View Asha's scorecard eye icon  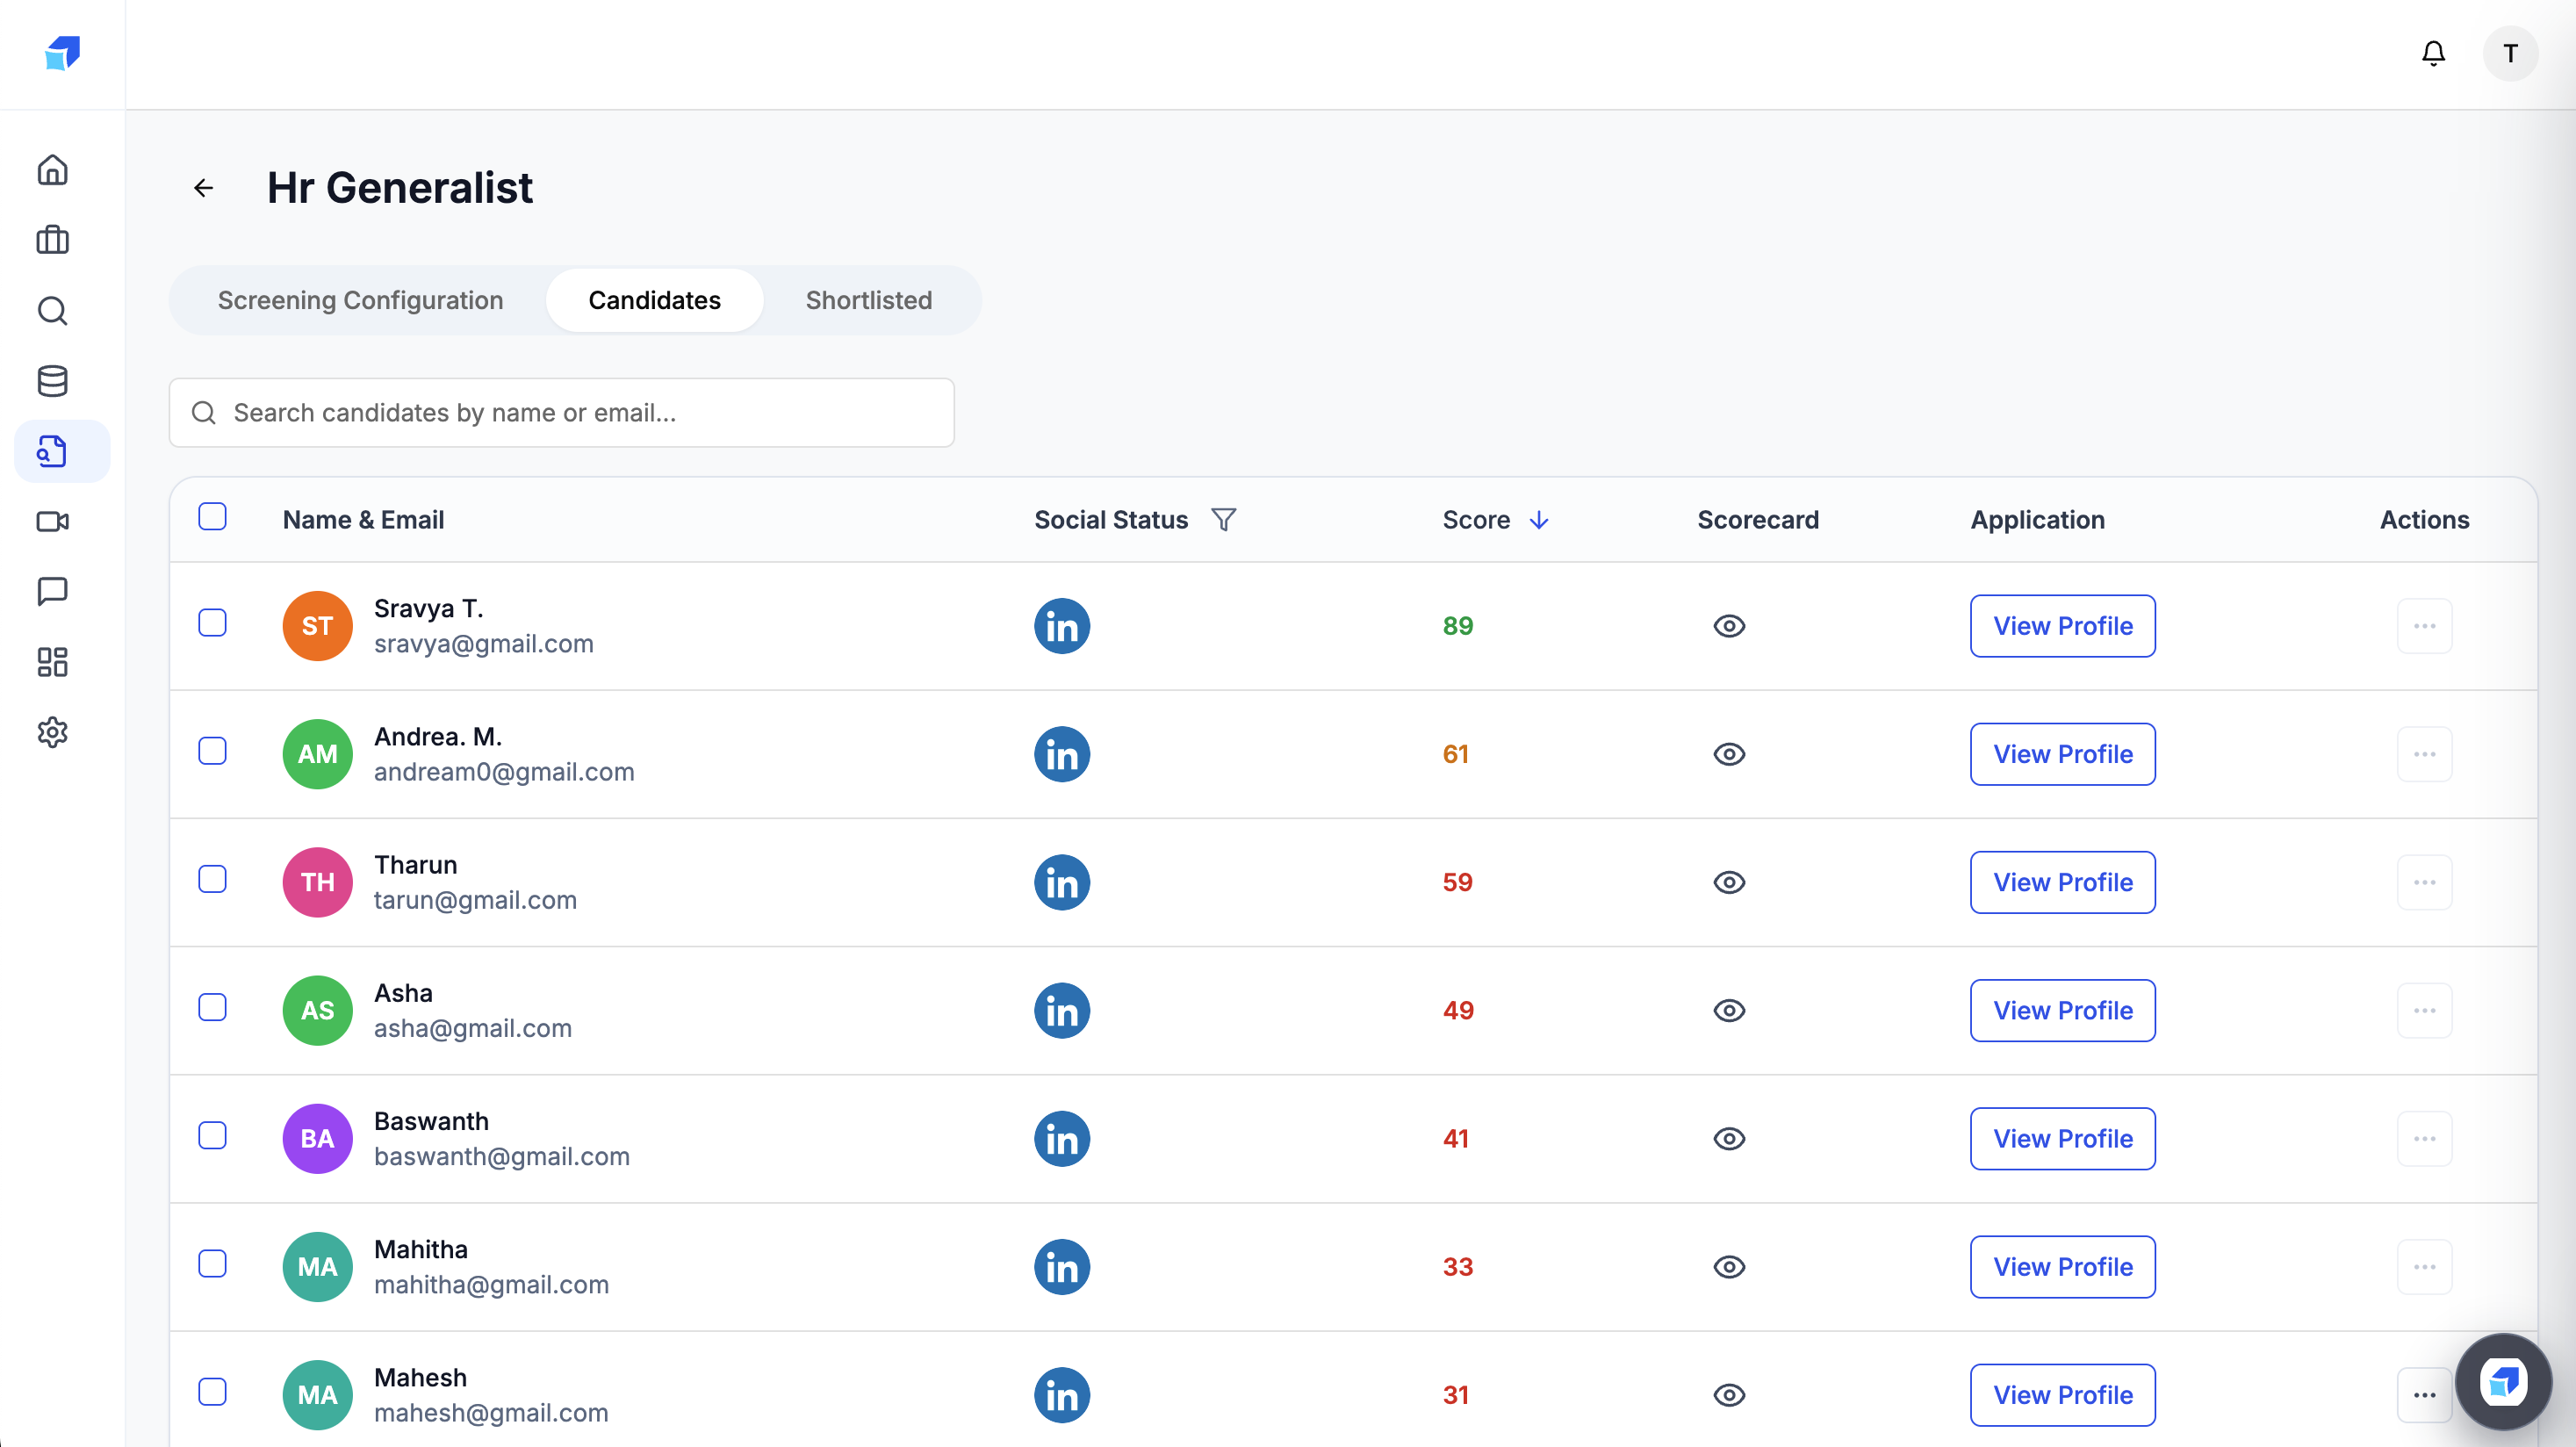(1730, 1010)
